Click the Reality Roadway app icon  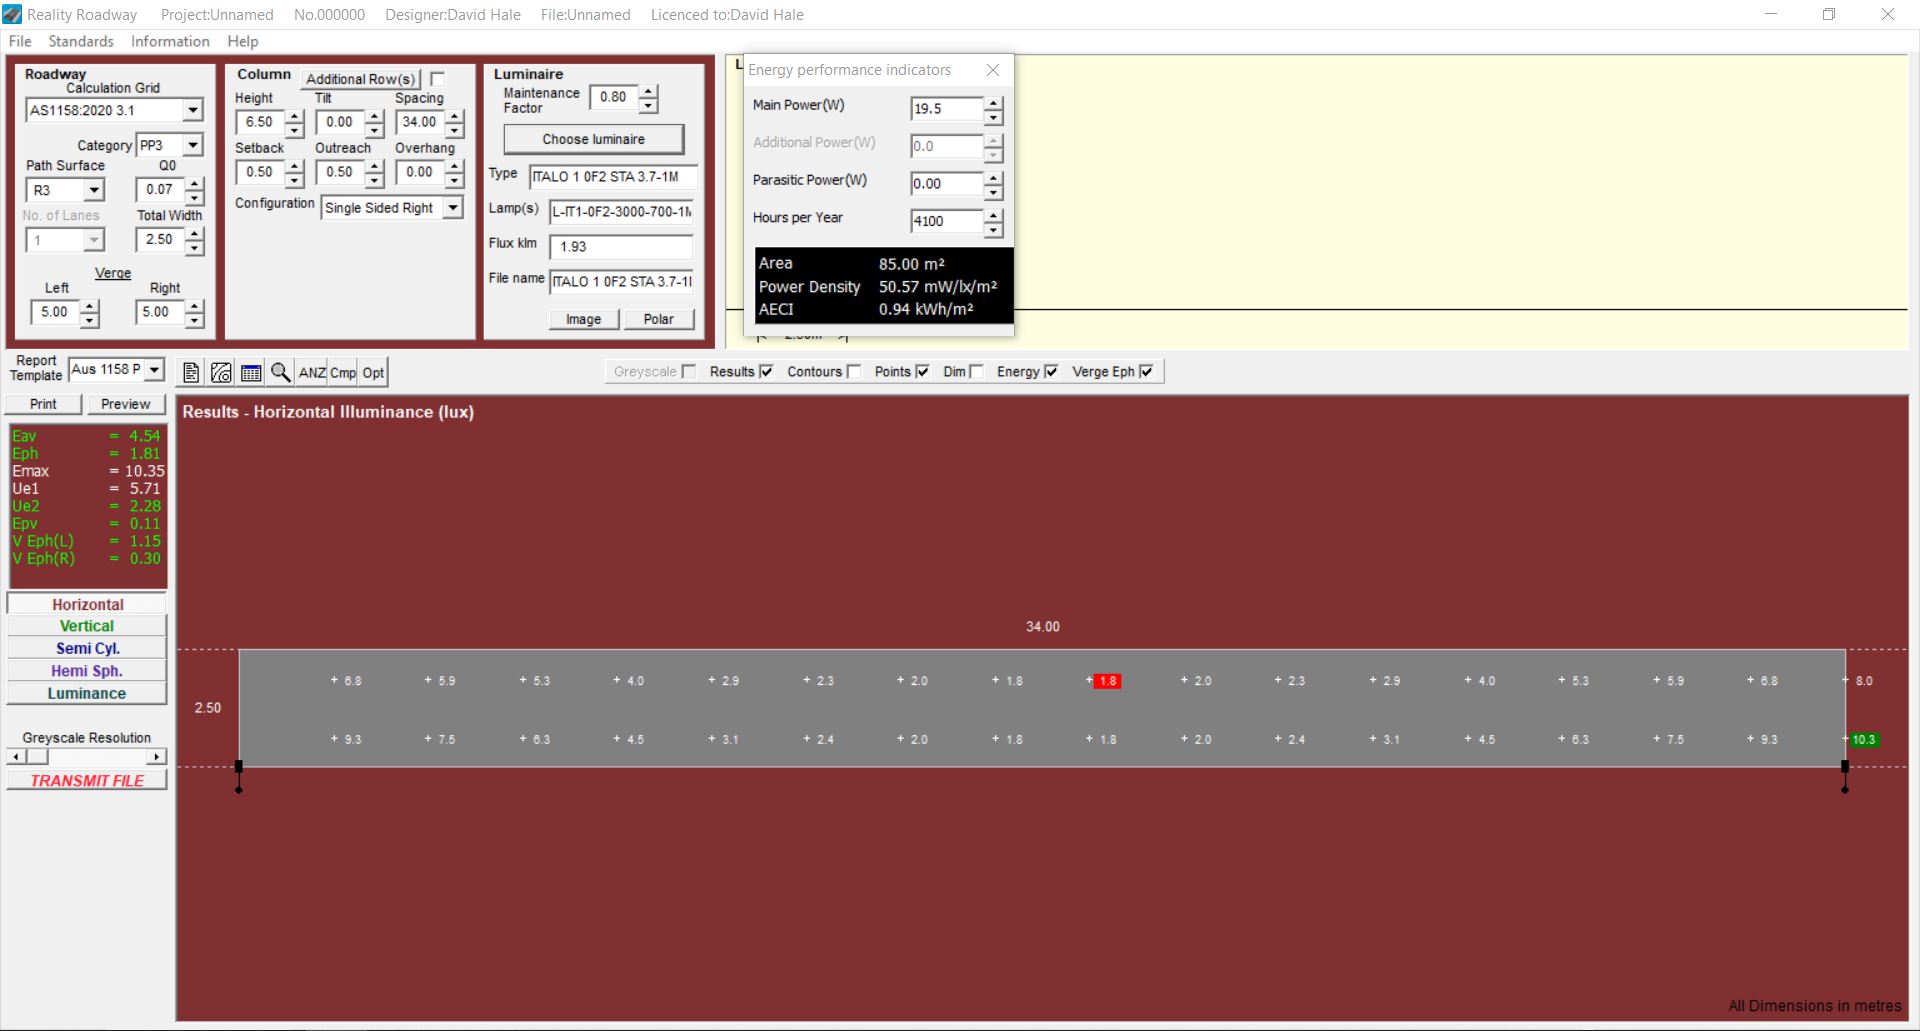click(12, 14)
